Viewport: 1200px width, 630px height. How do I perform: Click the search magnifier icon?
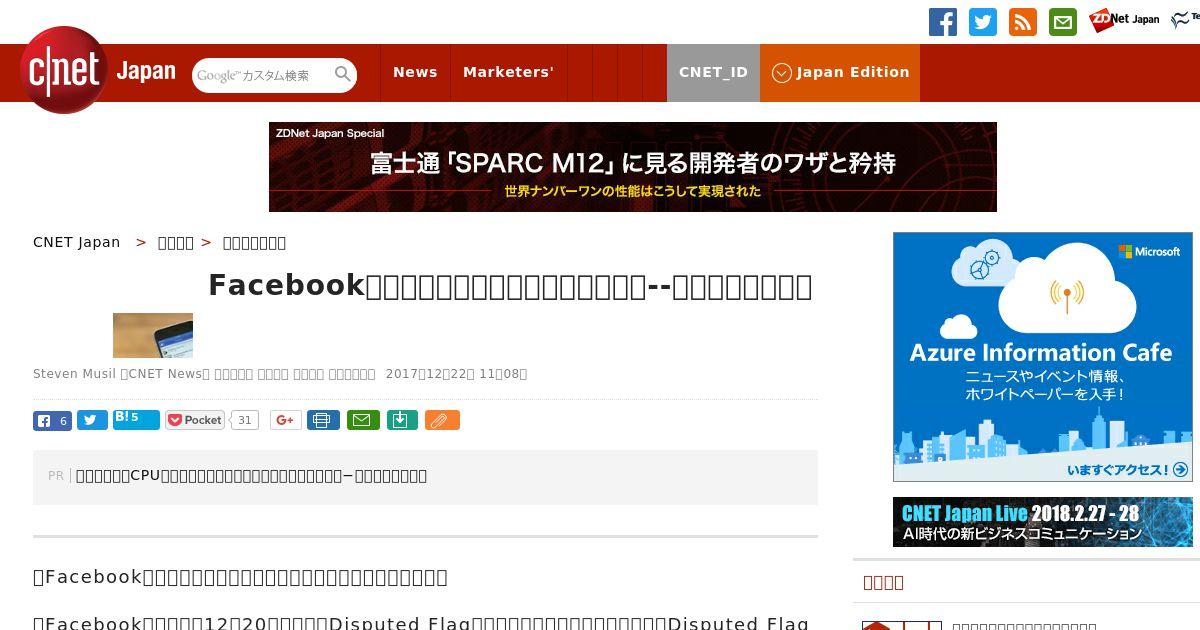coord(343,74)
